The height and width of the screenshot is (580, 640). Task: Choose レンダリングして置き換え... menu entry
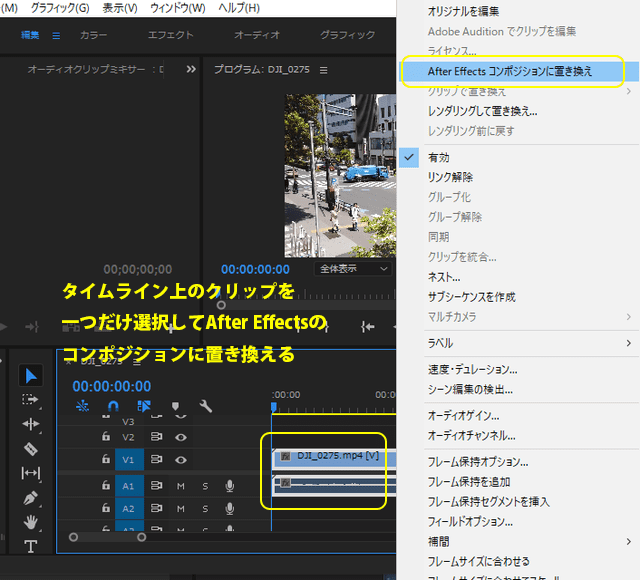(x=518, y=111)
